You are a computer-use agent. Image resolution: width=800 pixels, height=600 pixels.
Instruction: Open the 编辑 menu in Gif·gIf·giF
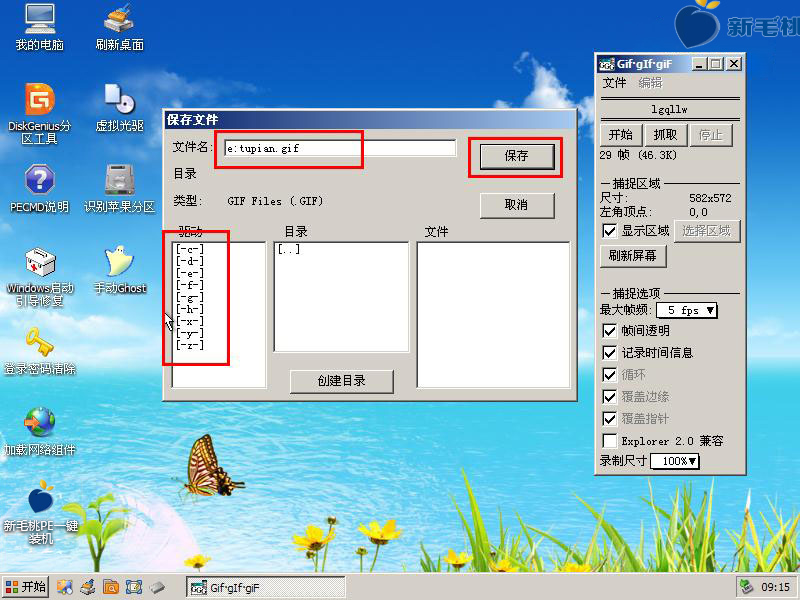pyautogui.click(x=650, y=83)
